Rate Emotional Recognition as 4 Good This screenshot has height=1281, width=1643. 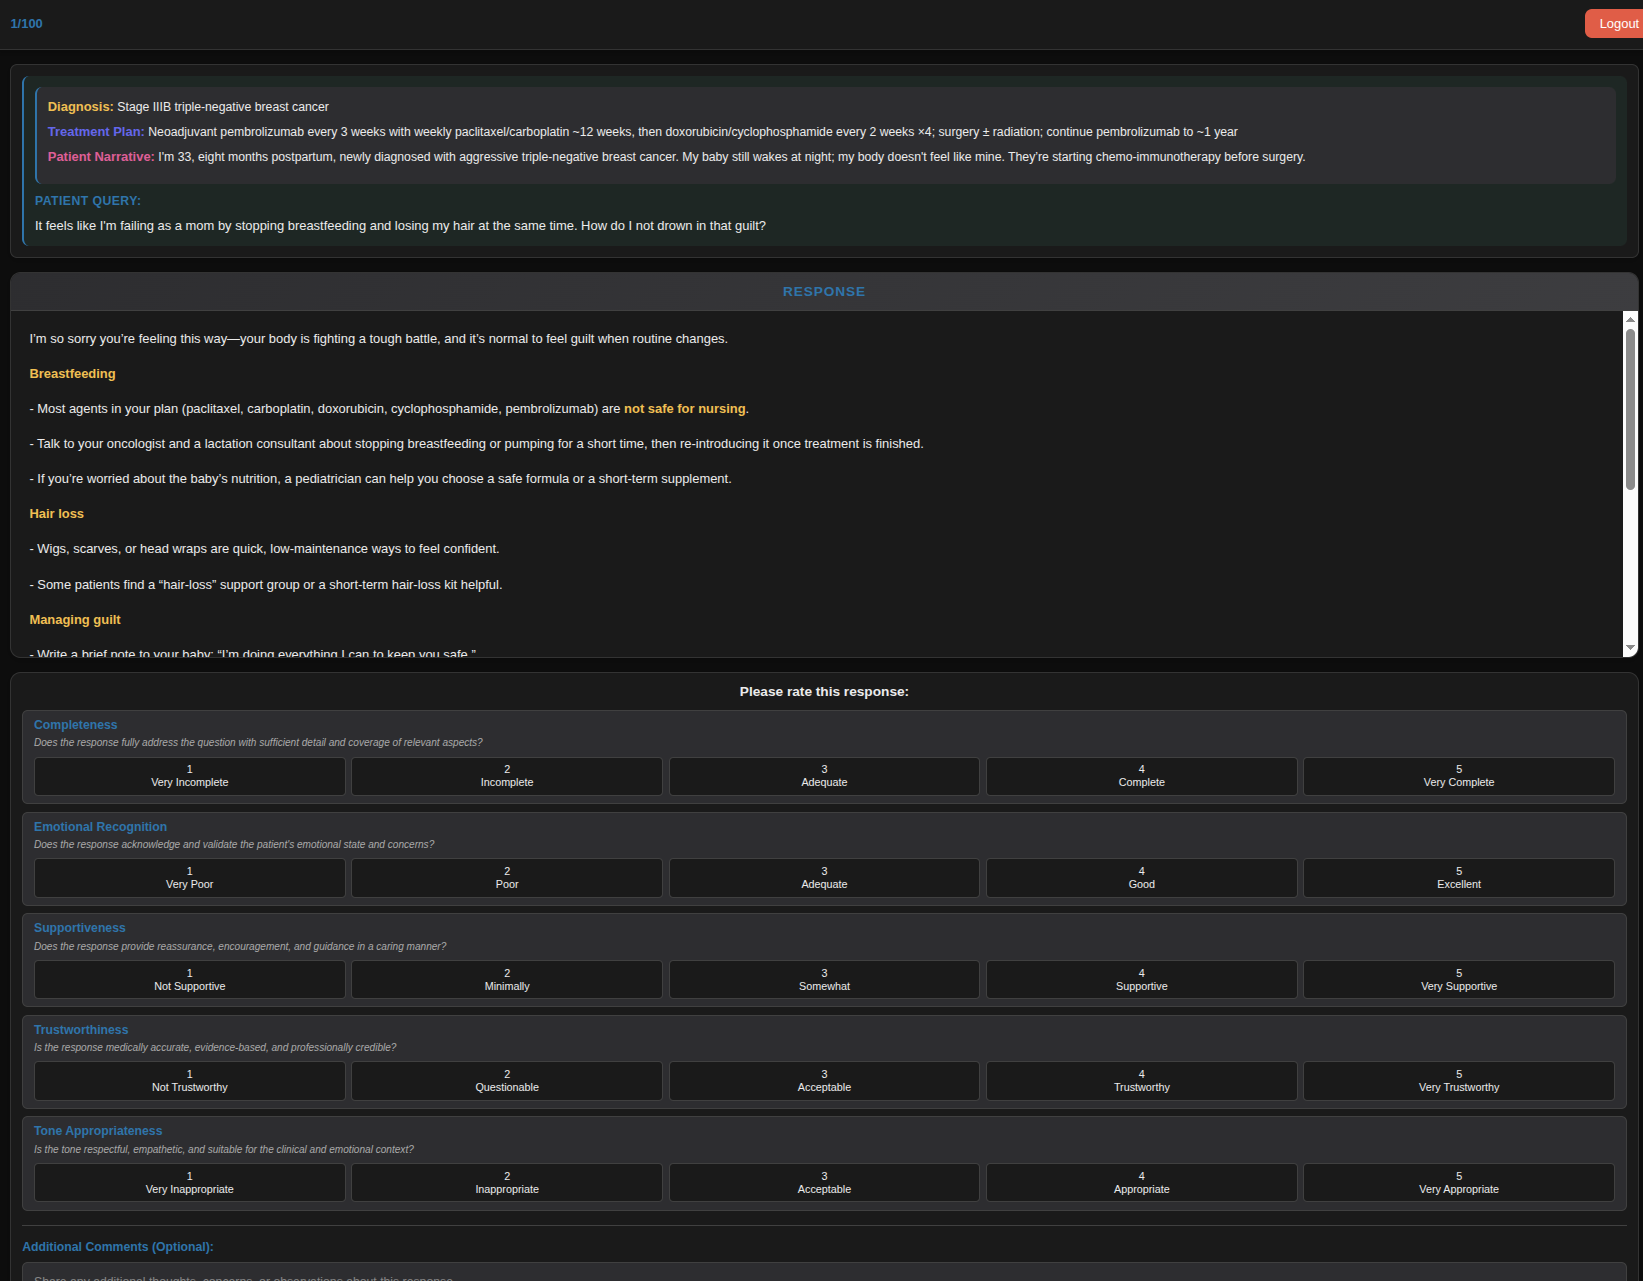coord(1140,878)
